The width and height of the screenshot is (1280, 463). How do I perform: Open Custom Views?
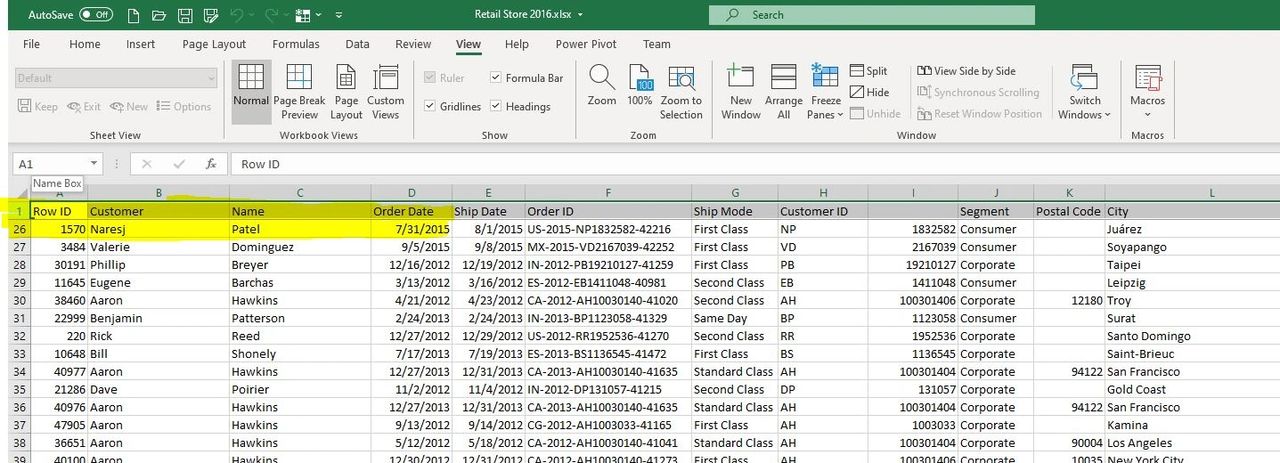click(x=385, y=91)
